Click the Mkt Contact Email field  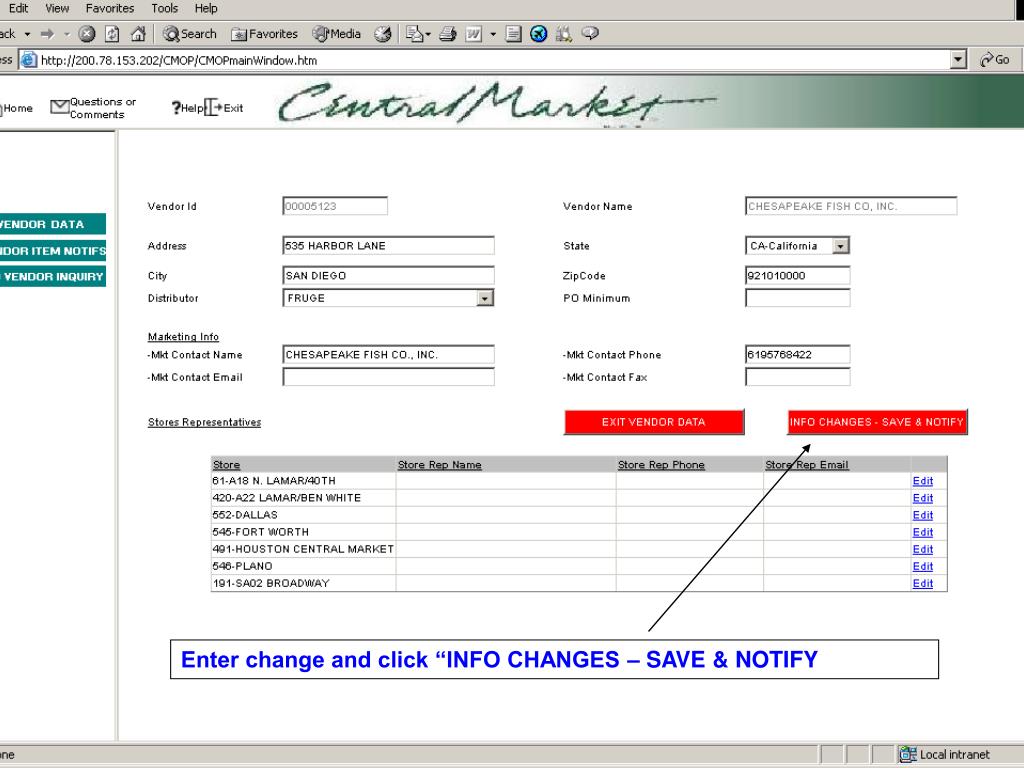[389, 377]
